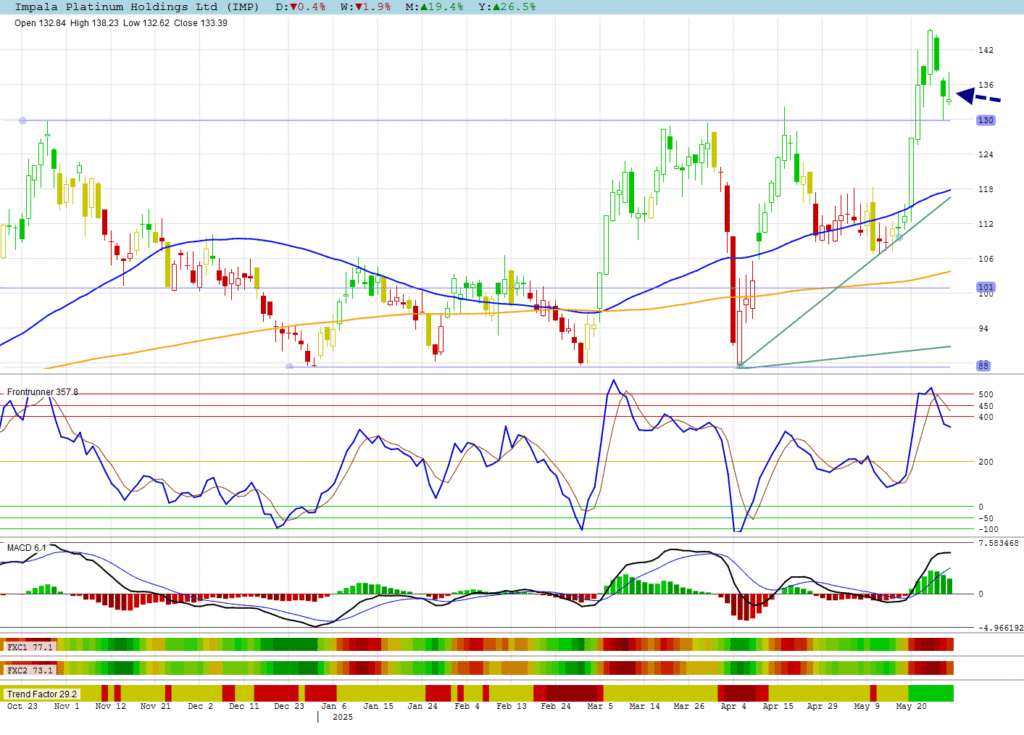Viewport: 1024px width, 735px height.
Task: Click the 500 level on Frontrunner axis
Action: [x=985, y=395]
